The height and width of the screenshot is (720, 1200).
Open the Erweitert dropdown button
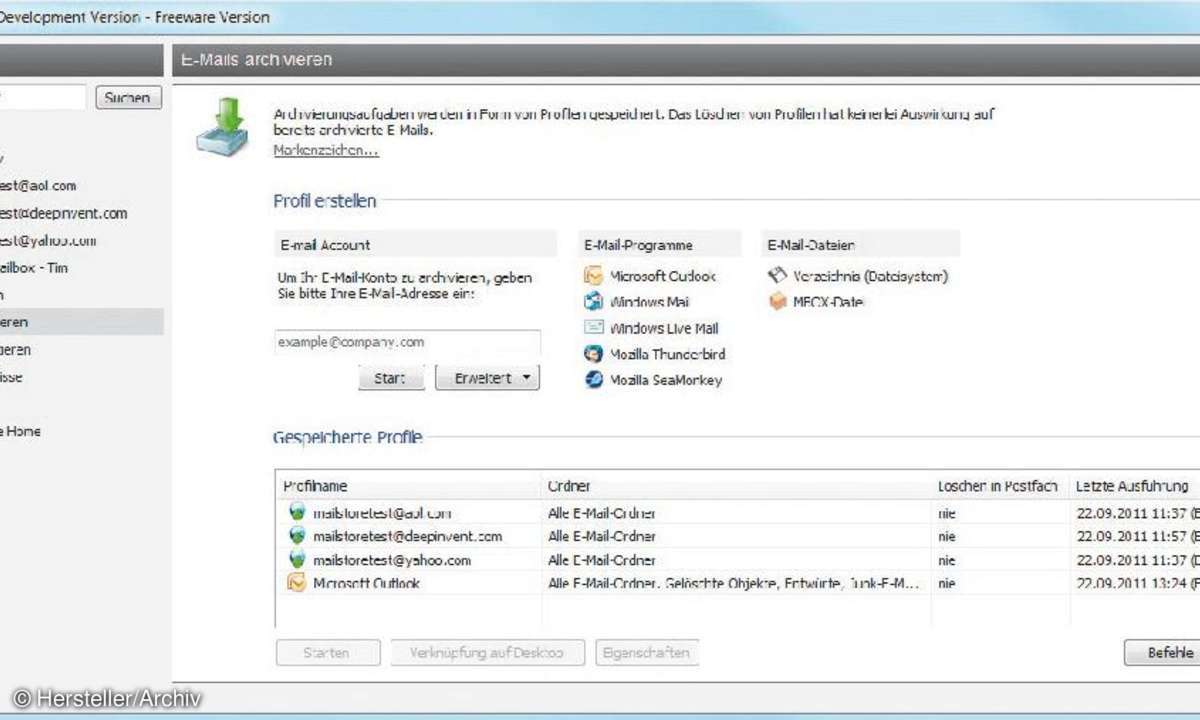[x=487, y=378]
